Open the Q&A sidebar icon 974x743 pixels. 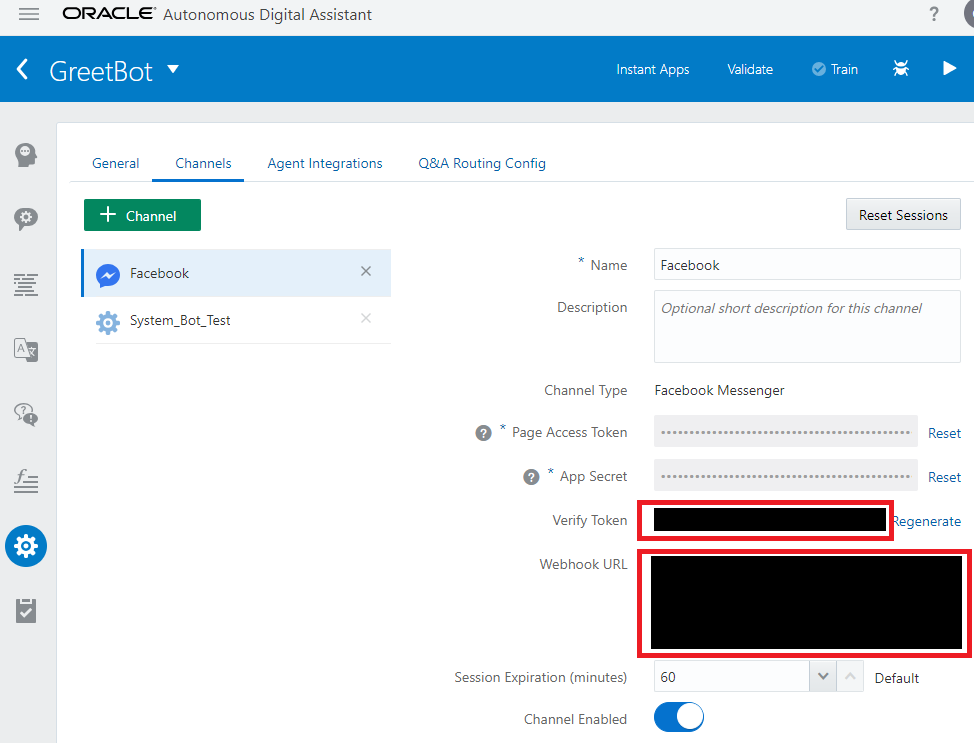coord(26,414)
